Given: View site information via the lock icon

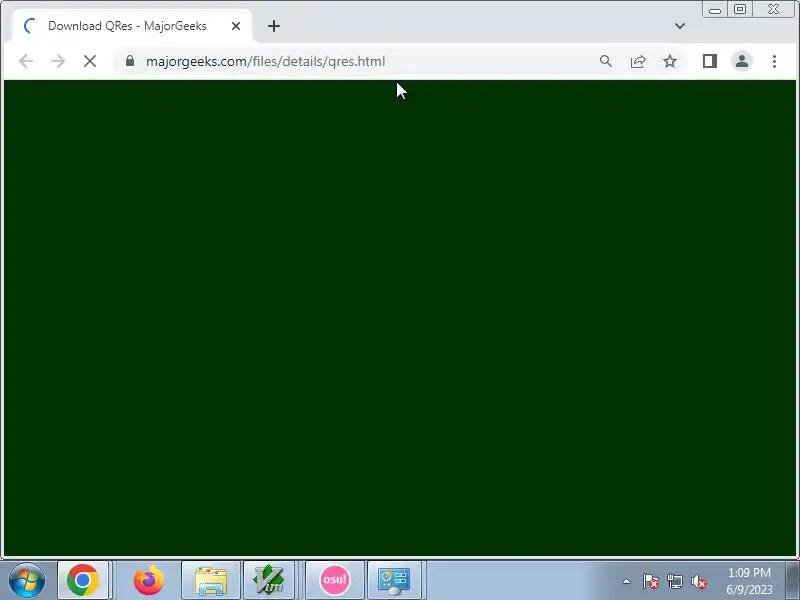Looking at the screenshot, I should pos(130,61).
